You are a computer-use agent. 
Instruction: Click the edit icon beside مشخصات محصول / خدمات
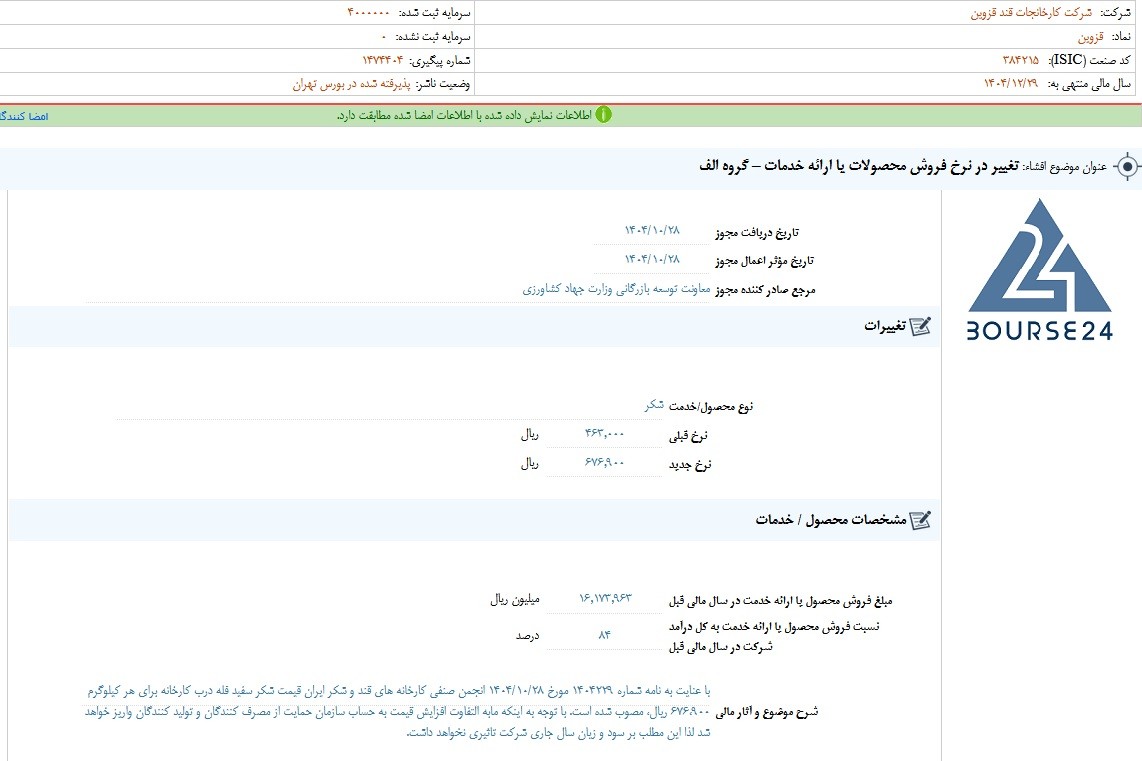[921, 520]
